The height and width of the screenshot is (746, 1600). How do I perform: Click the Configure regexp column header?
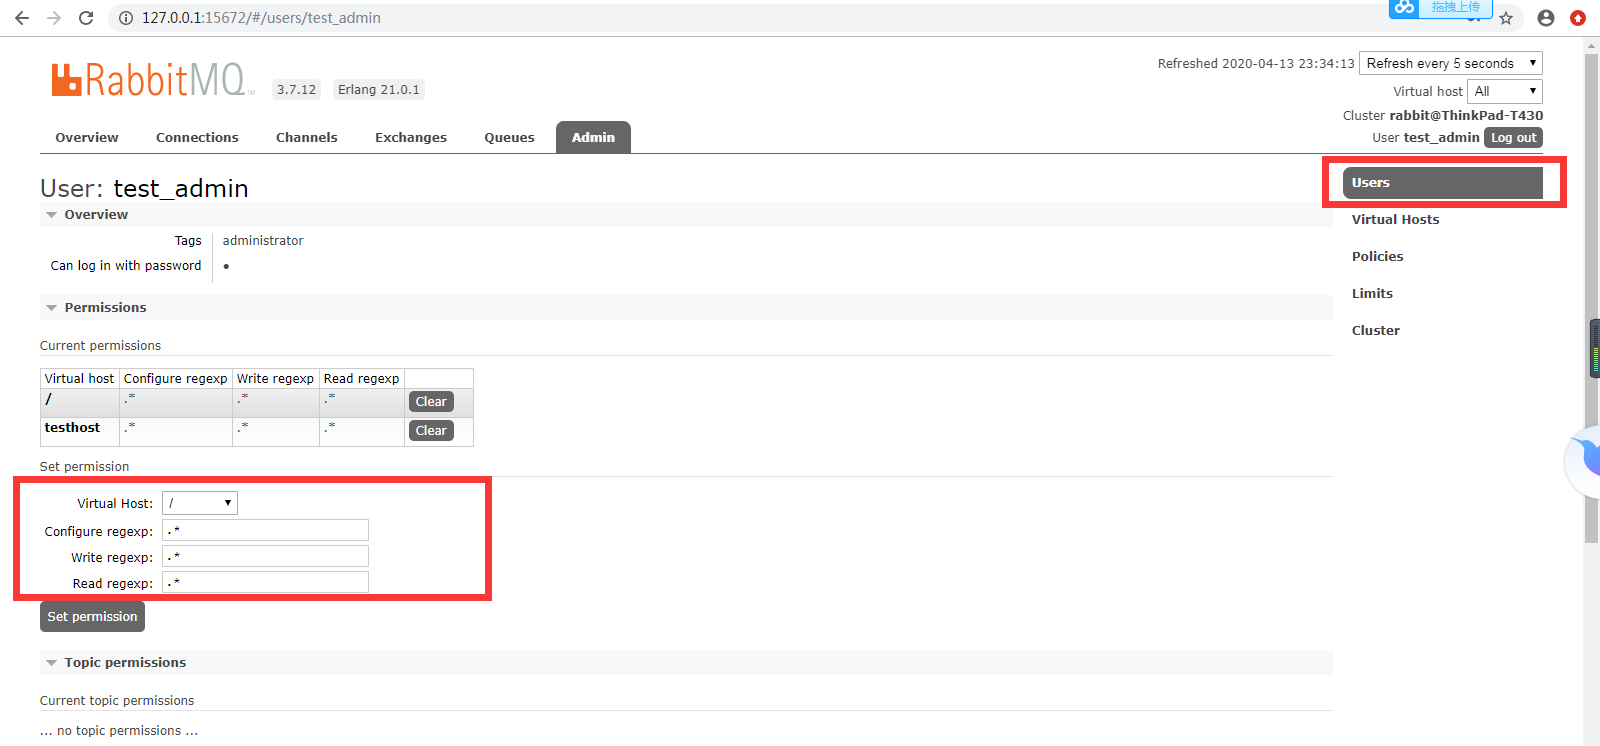point(176,379)
